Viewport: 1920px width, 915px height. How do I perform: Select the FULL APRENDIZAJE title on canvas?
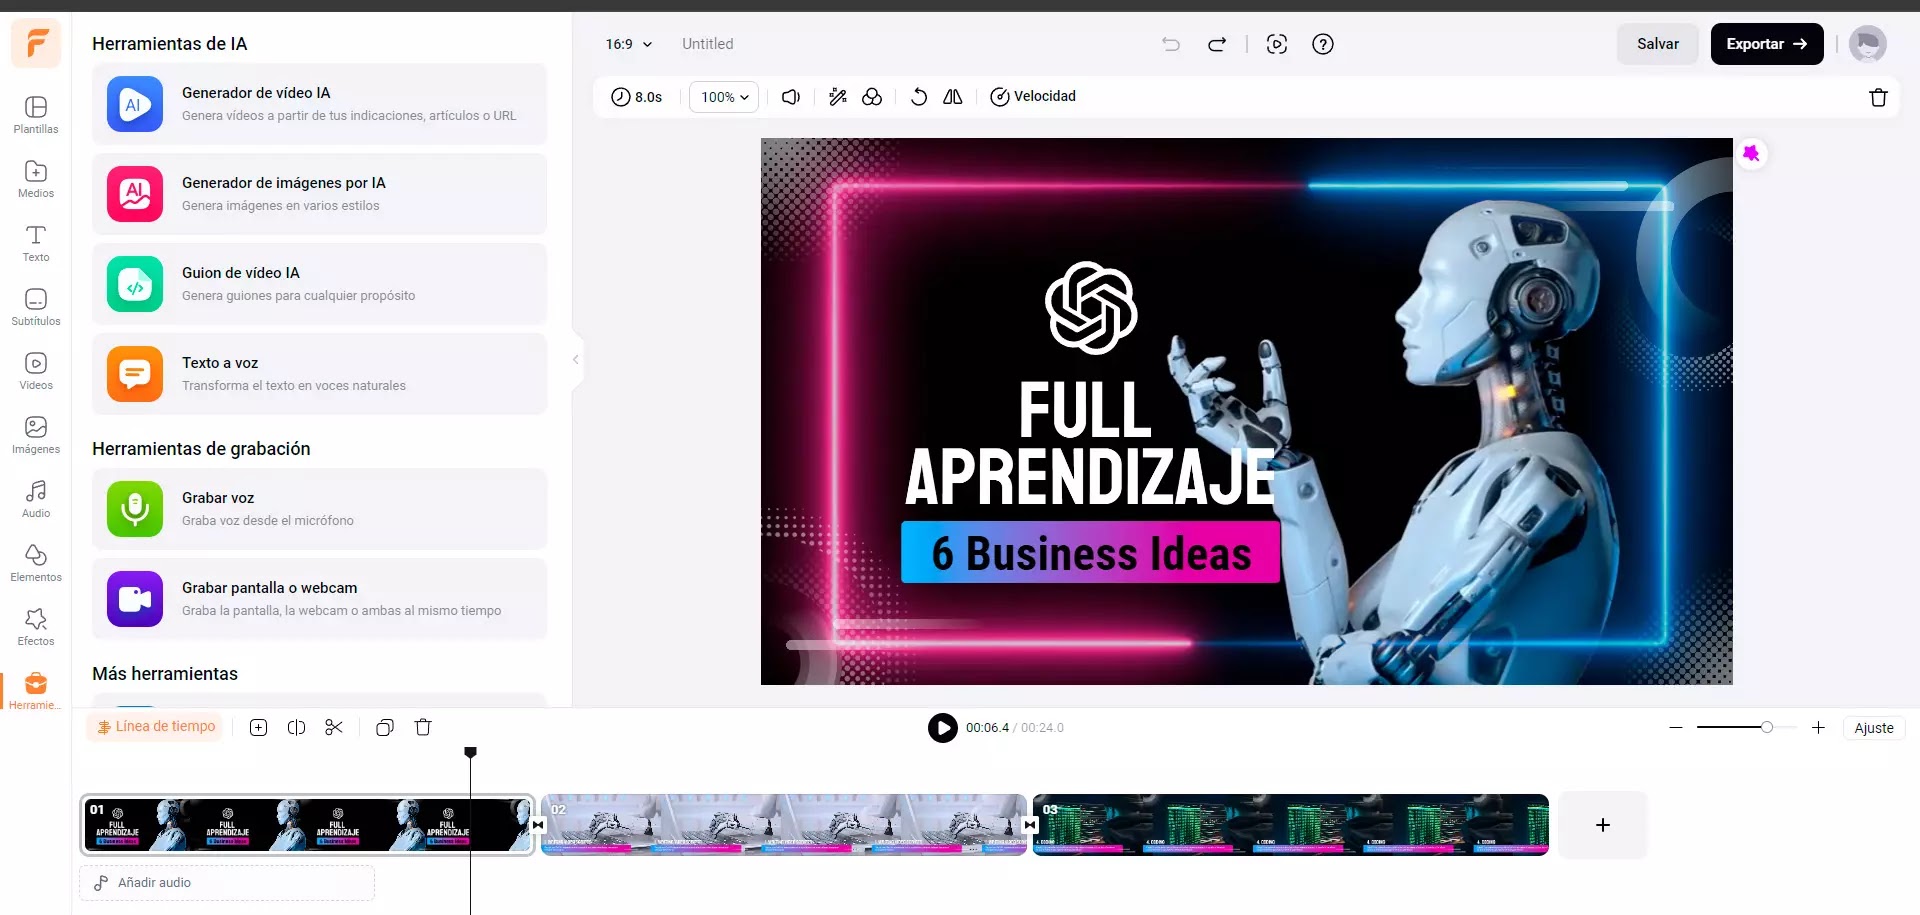click(1088, 442)
